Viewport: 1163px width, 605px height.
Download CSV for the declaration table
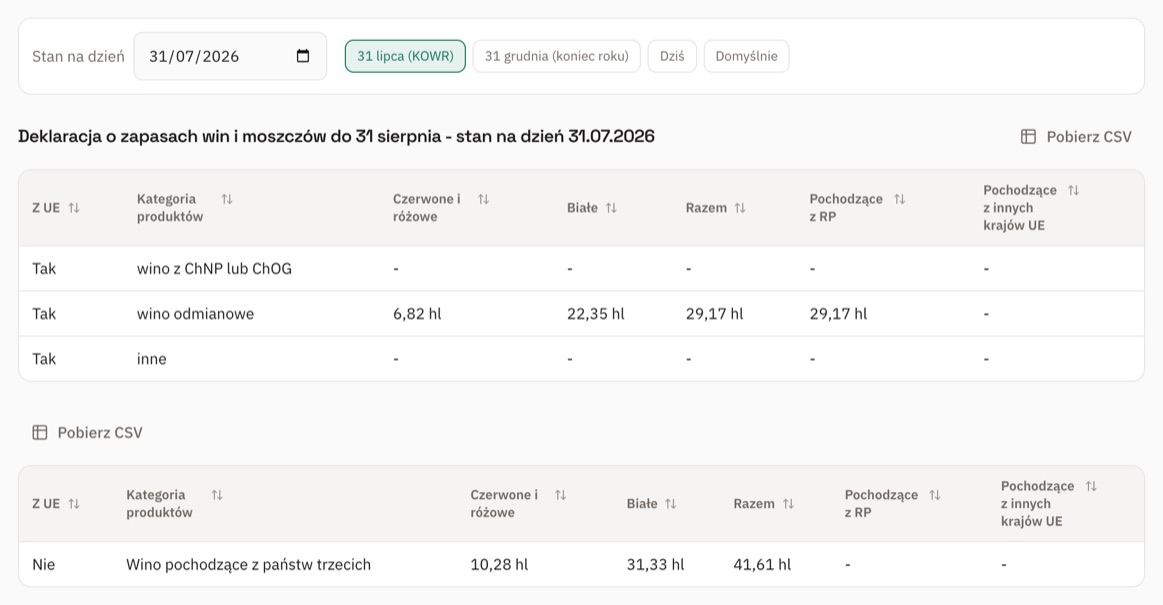pos(1076,136)
